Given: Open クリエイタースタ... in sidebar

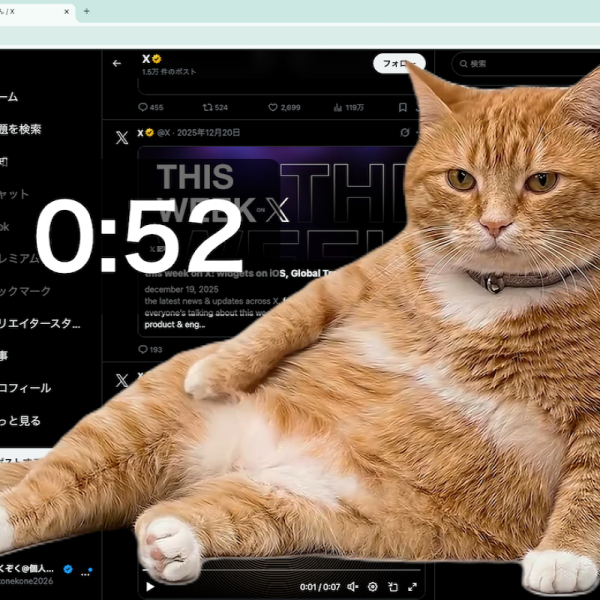Looking at the screenshot, I should pyautogui.click(x=40, y=324).
